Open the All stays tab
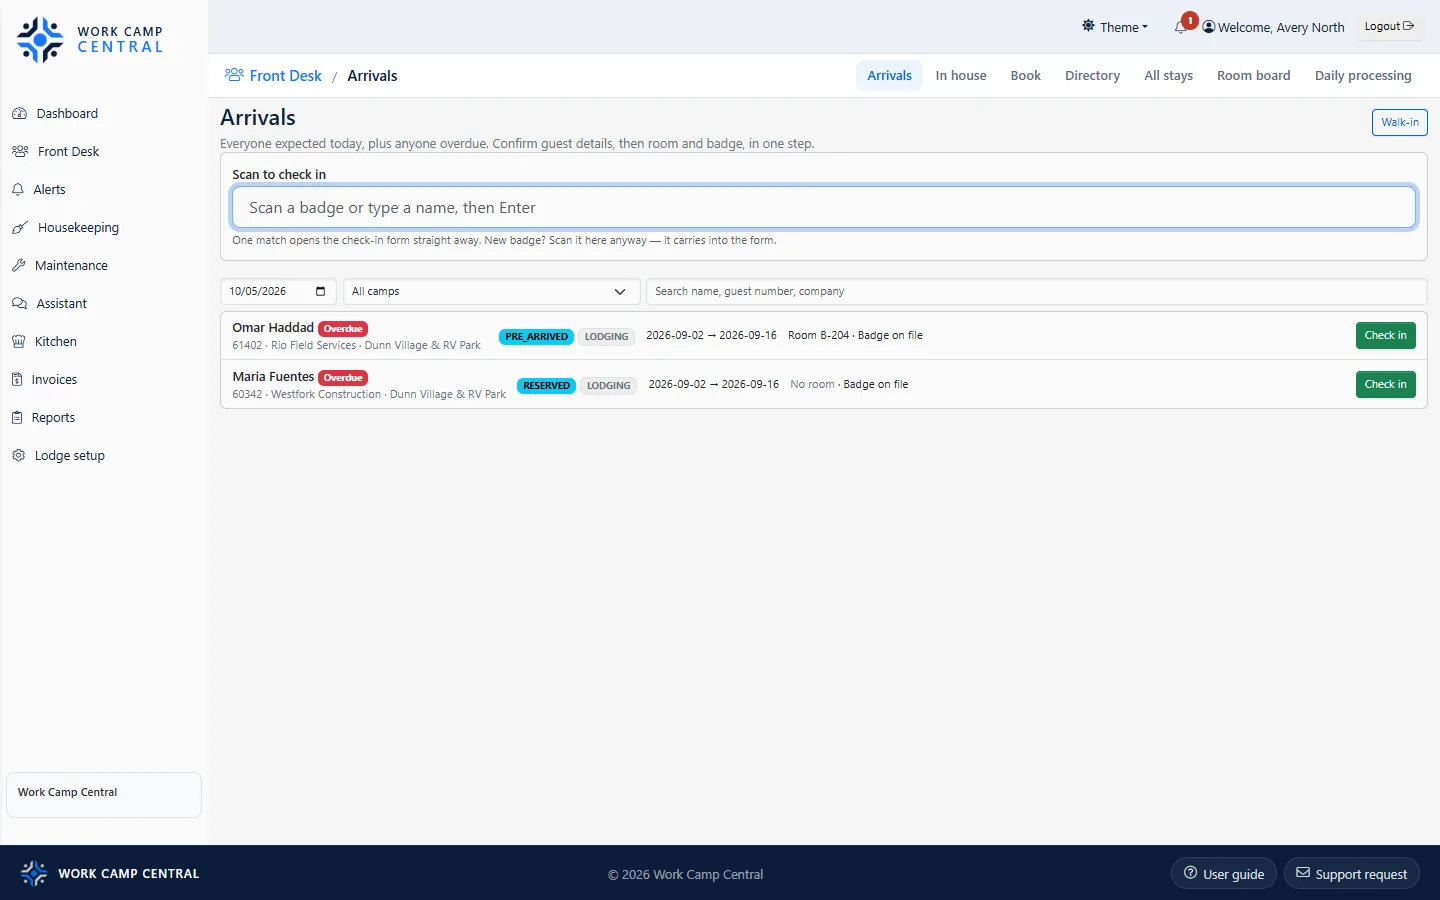The height and width of the screenshot is (900, 1440). click(x=1168, y=76)
